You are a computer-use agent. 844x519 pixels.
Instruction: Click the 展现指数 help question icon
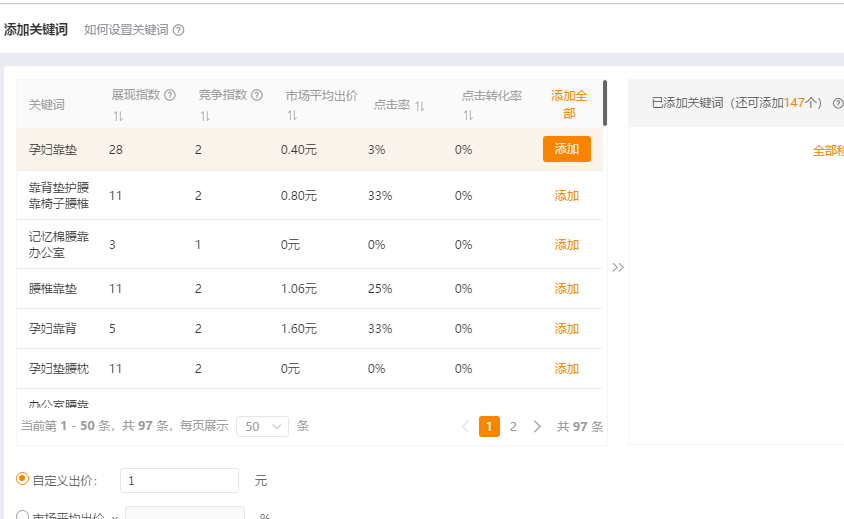coord(170,95)
